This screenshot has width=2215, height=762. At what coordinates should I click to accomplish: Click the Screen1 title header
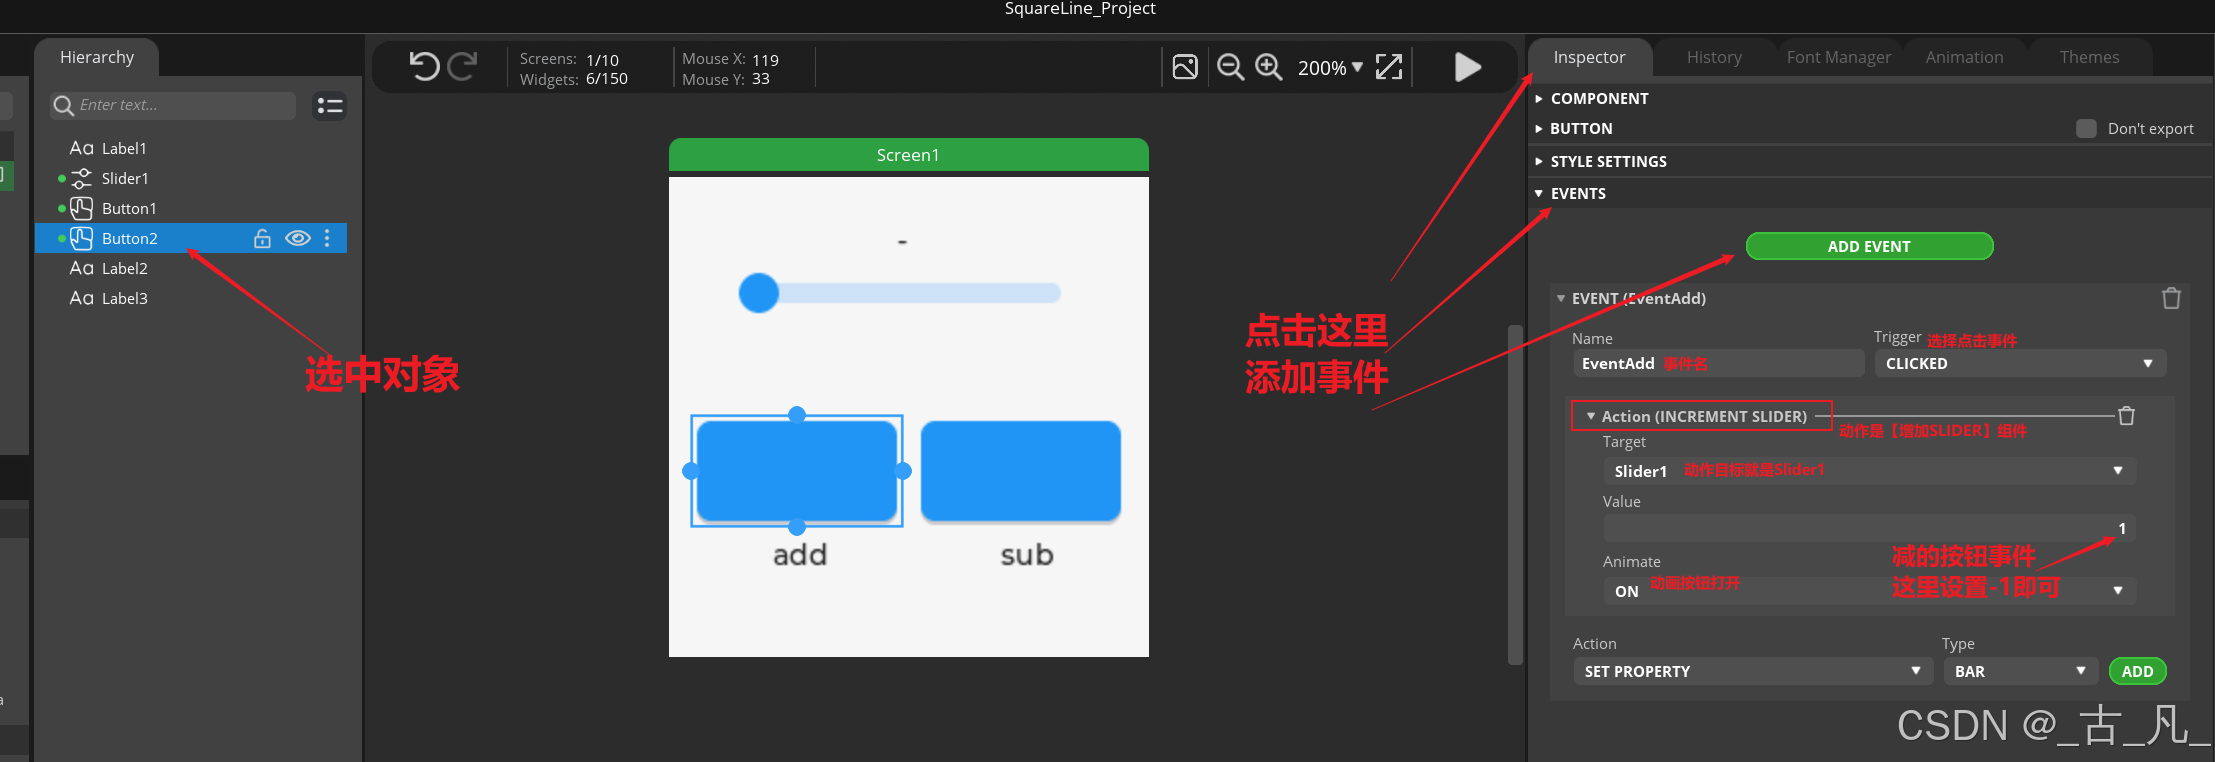click(x=908, y=155)
